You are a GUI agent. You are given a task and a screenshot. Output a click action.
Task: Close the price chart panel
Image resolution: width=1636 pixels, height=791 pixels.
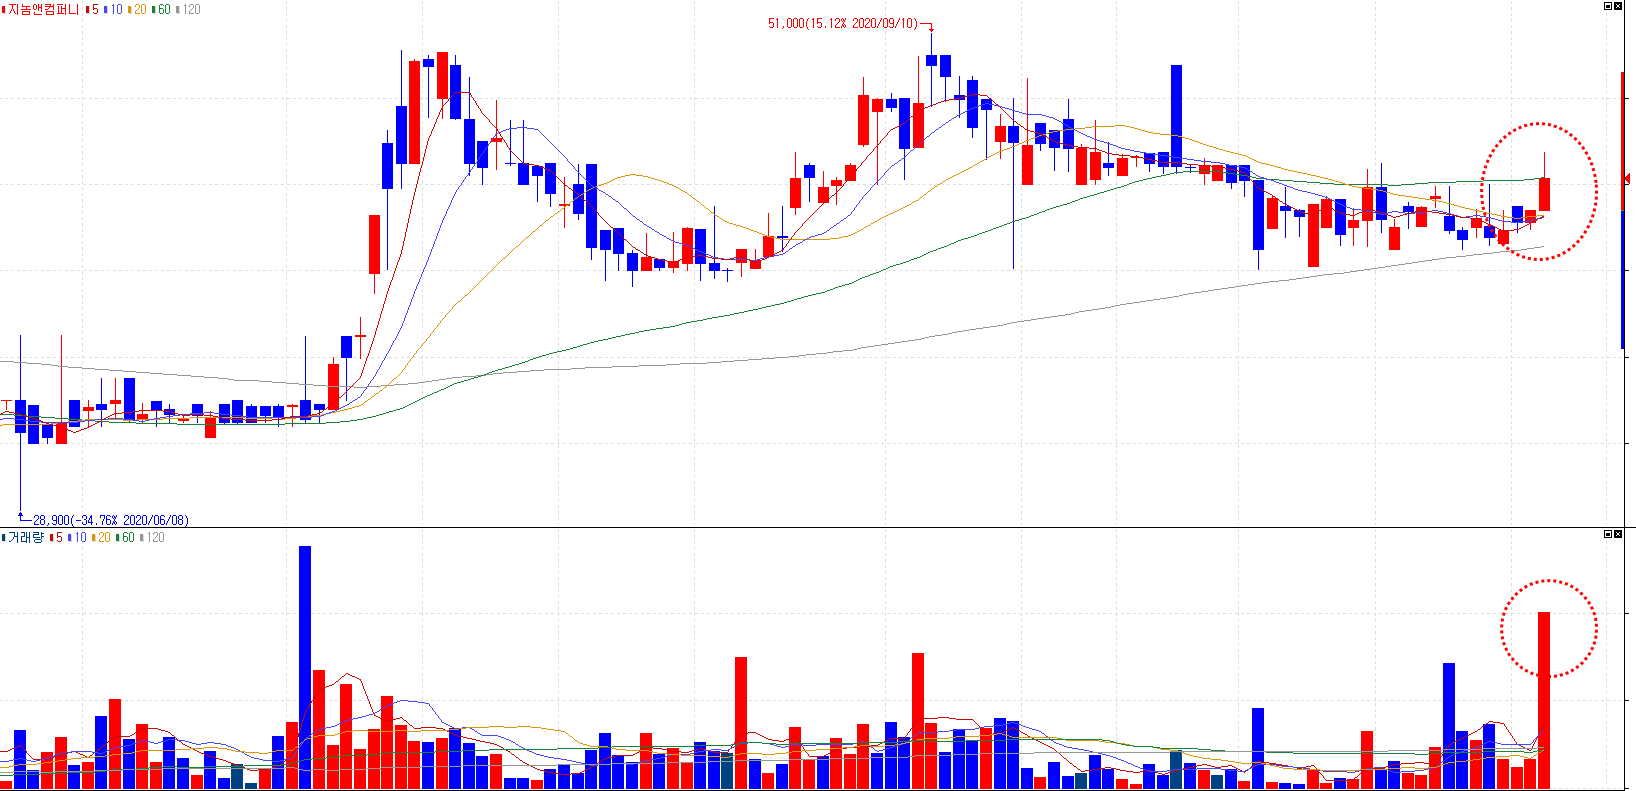pyautogui.click(x=1619, y=6)
